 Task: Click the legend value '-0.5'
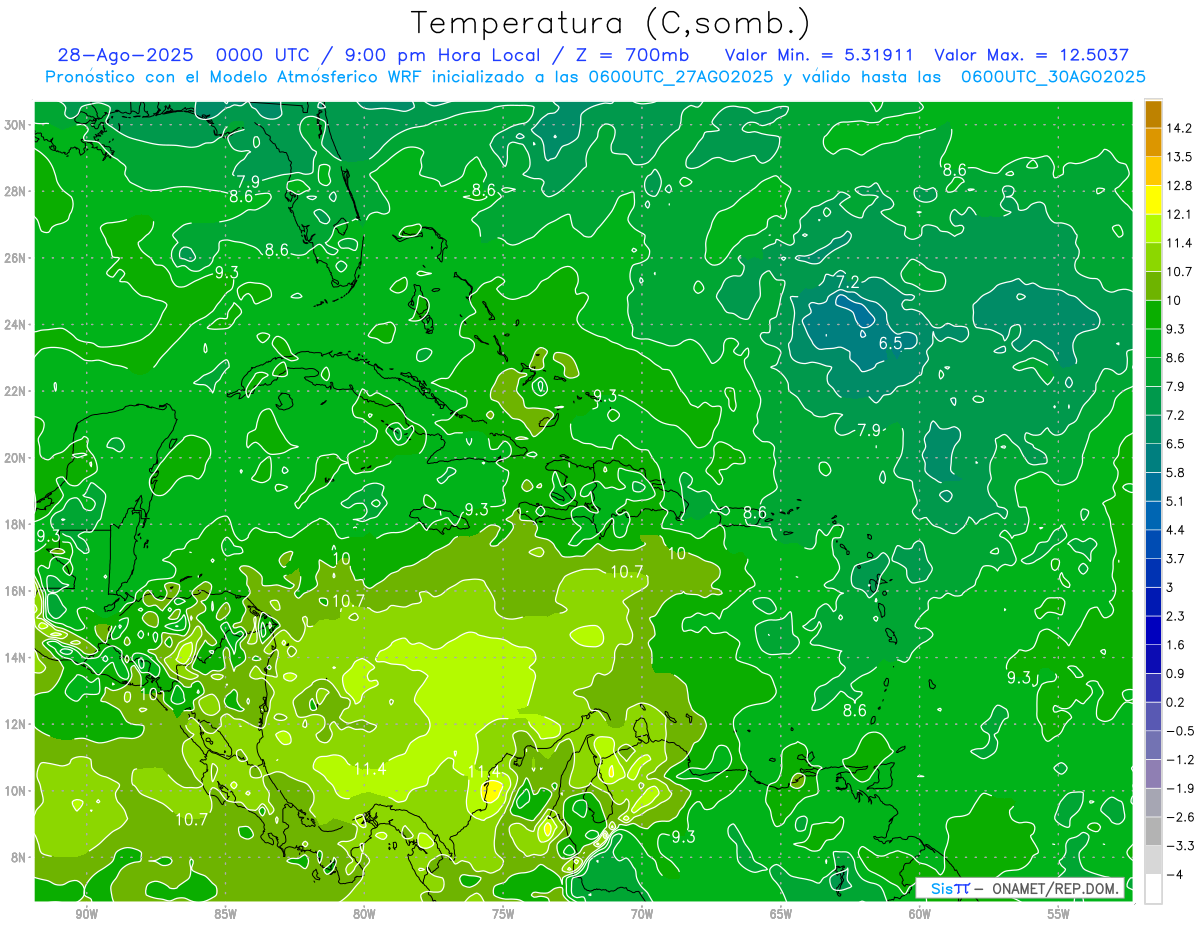point(1181,731)
